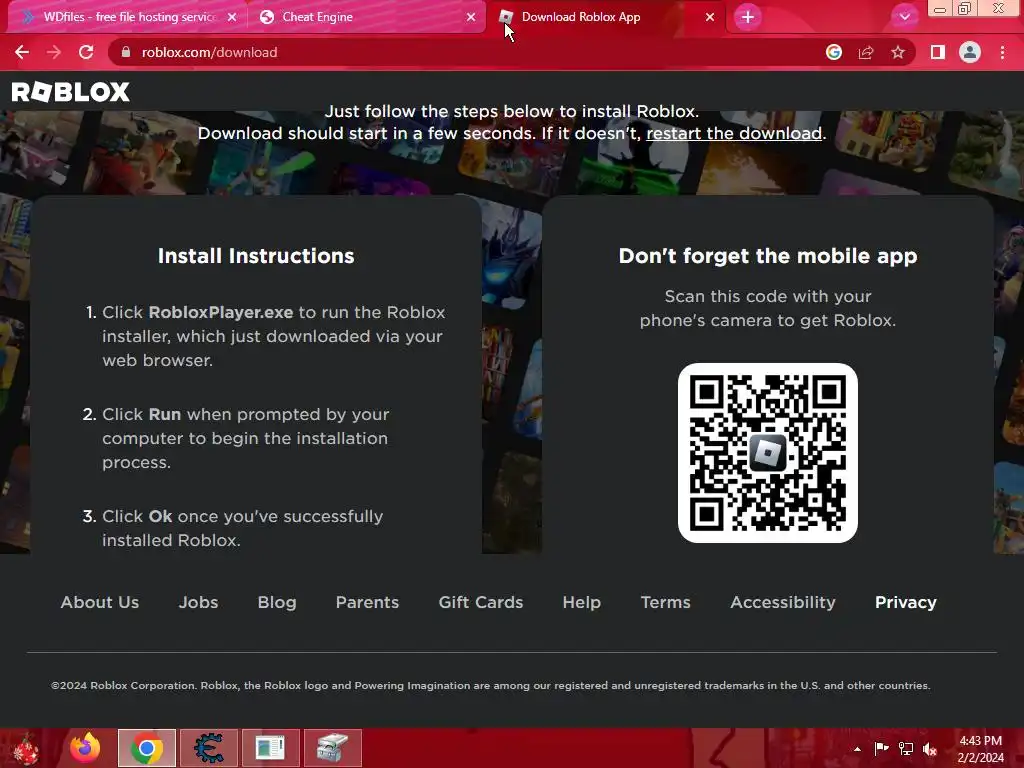Viewport: 1024px width, 768px height.
Task: Go back using the browser back arrow
Action: (22, 52)
